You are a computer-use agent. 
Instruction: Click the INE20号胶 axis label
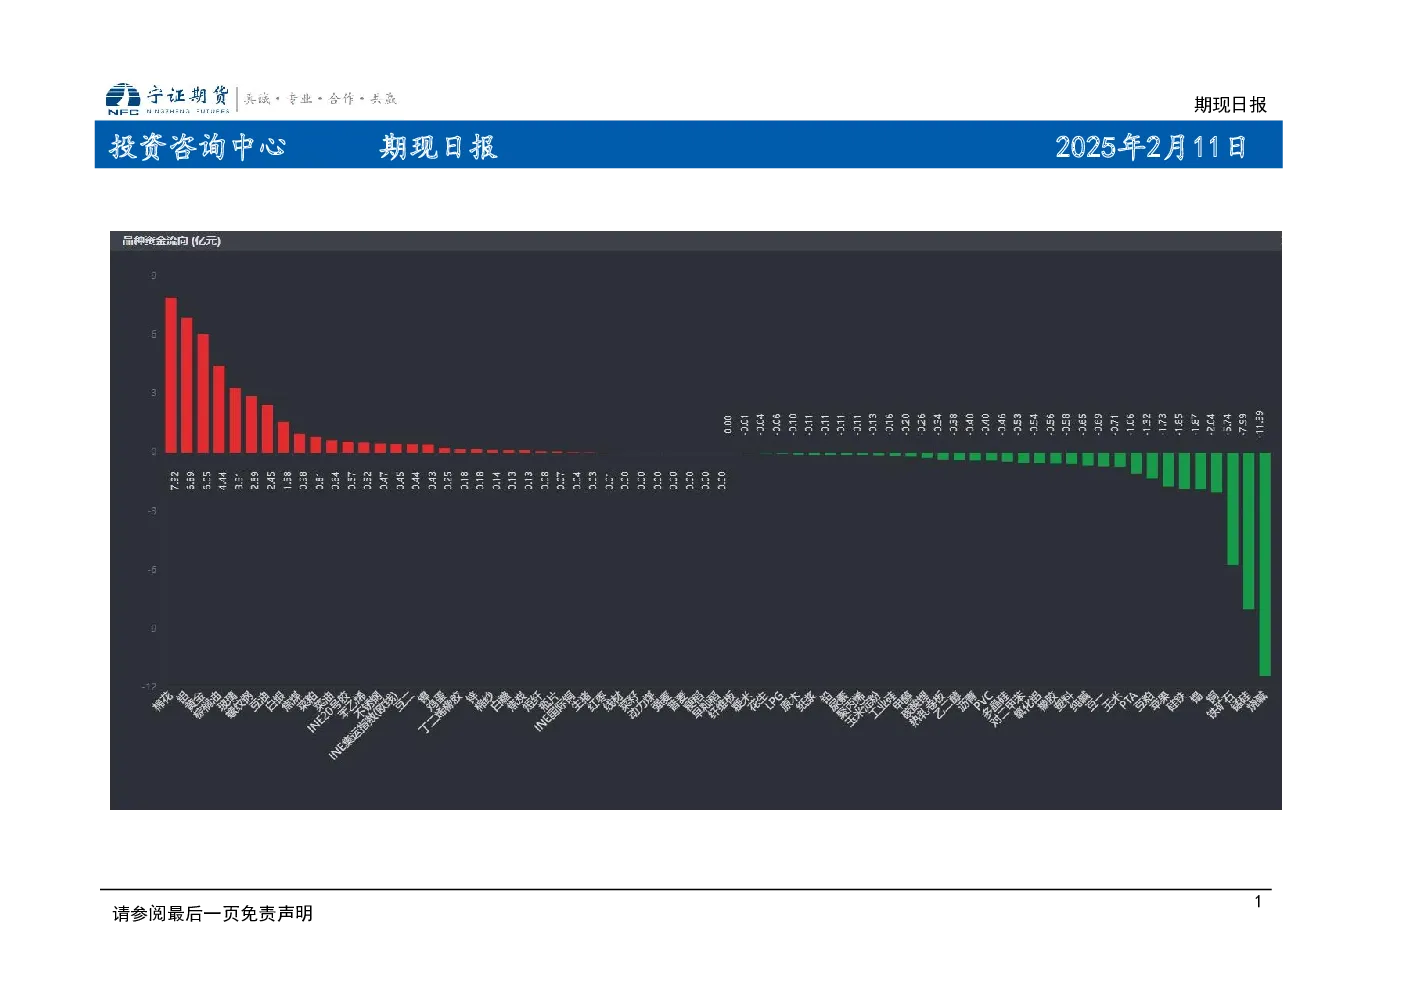[x=328, y=712]
